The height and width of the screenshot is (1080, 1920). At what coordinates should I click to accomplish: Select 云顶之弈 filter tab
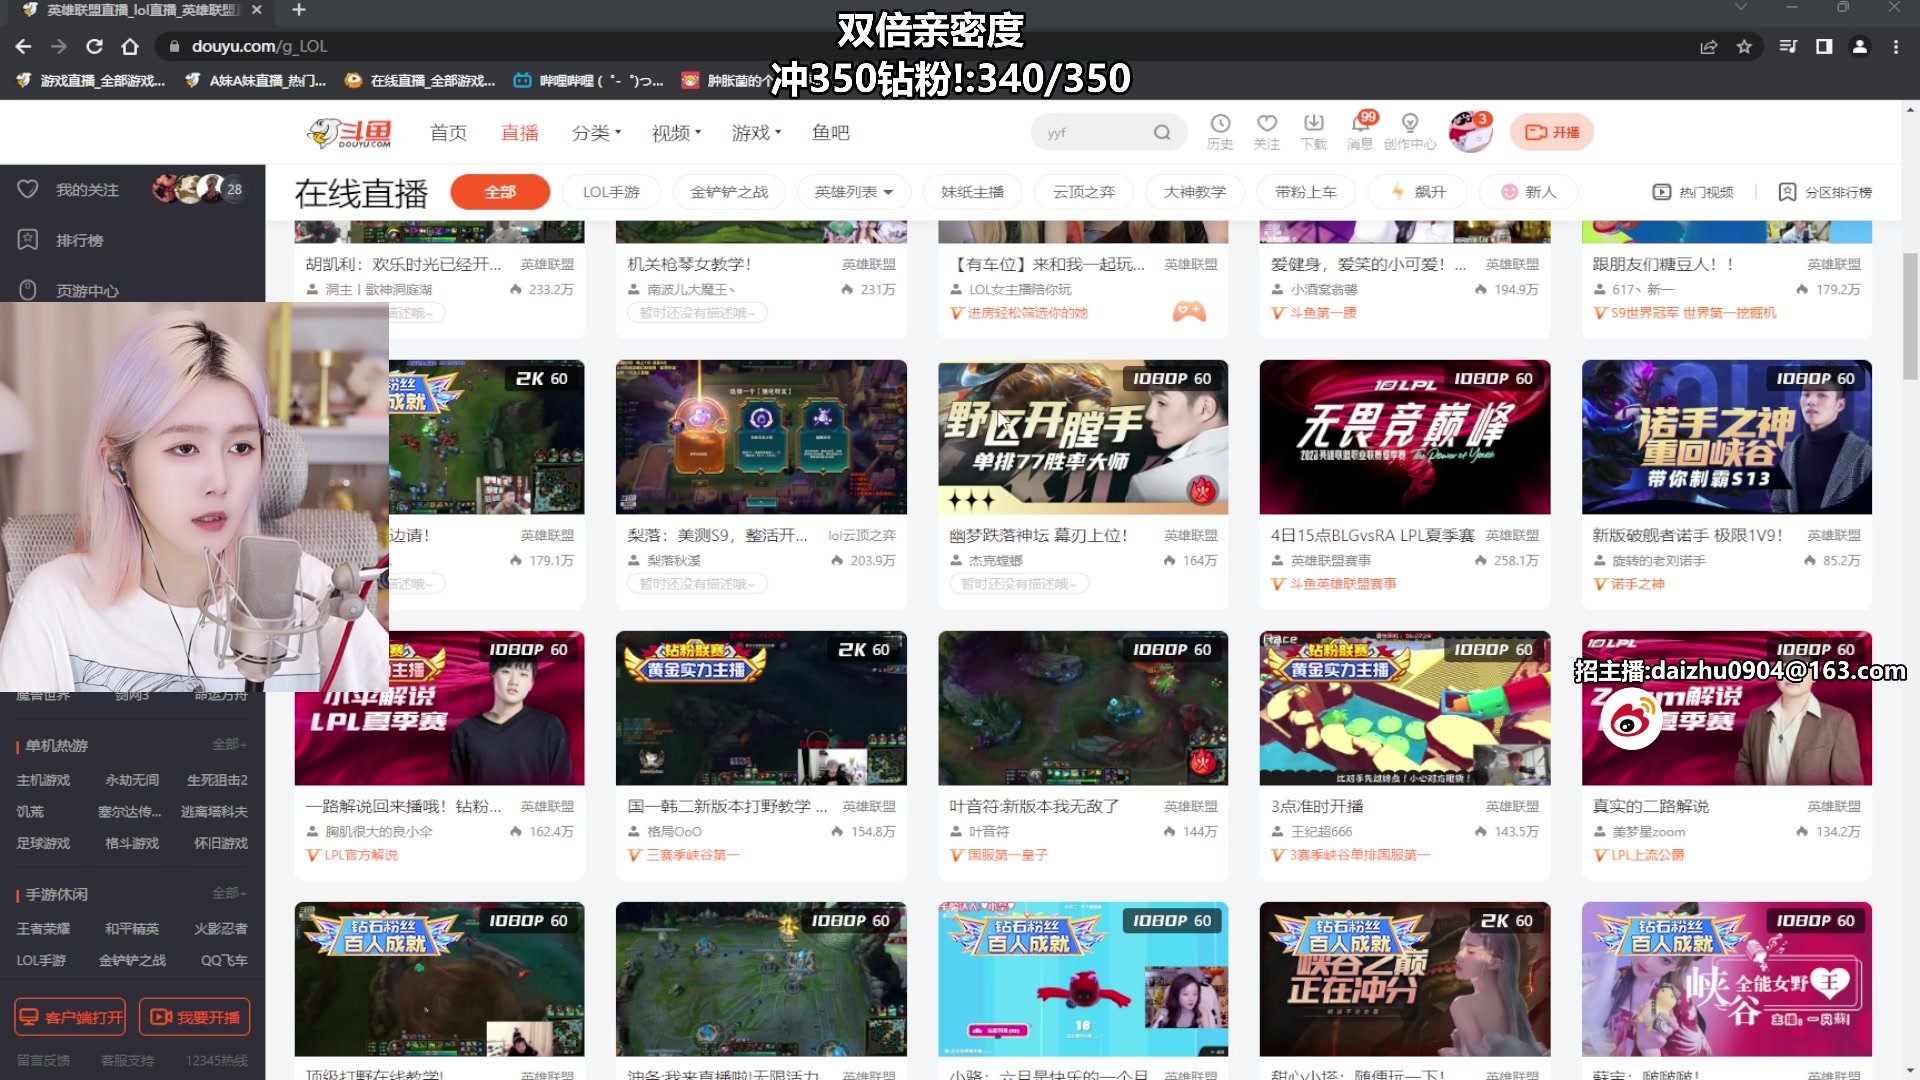pyautogui.click(x=1083, y=192)
